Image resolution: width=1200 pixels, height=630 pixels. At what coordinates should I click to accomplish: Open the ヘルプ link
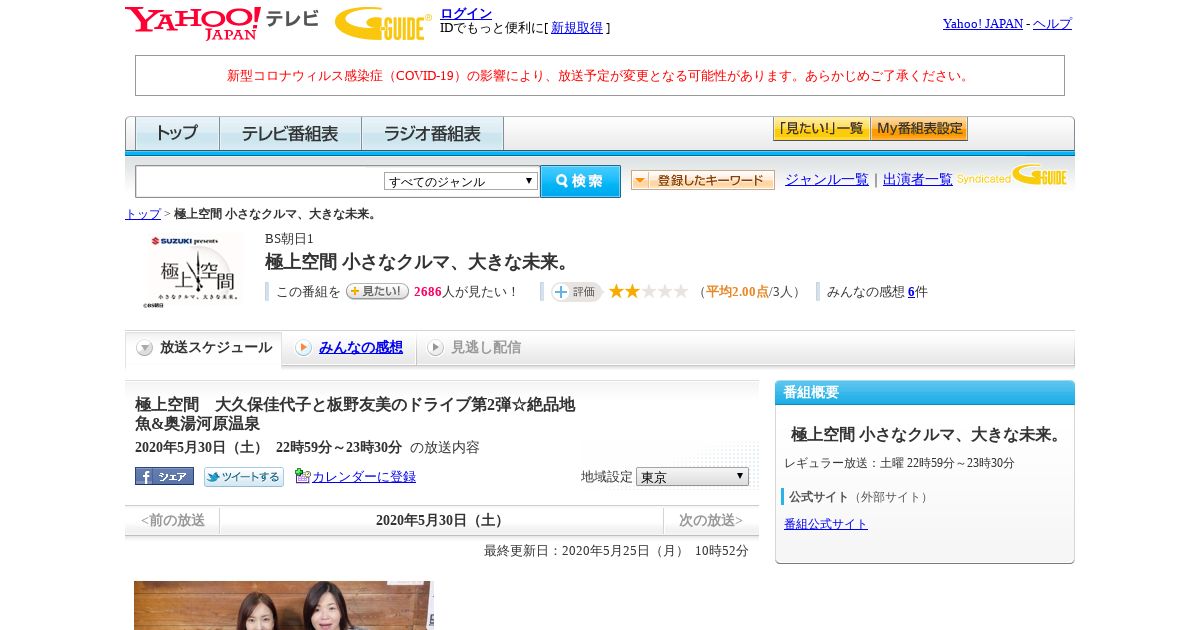(1052, 24)
